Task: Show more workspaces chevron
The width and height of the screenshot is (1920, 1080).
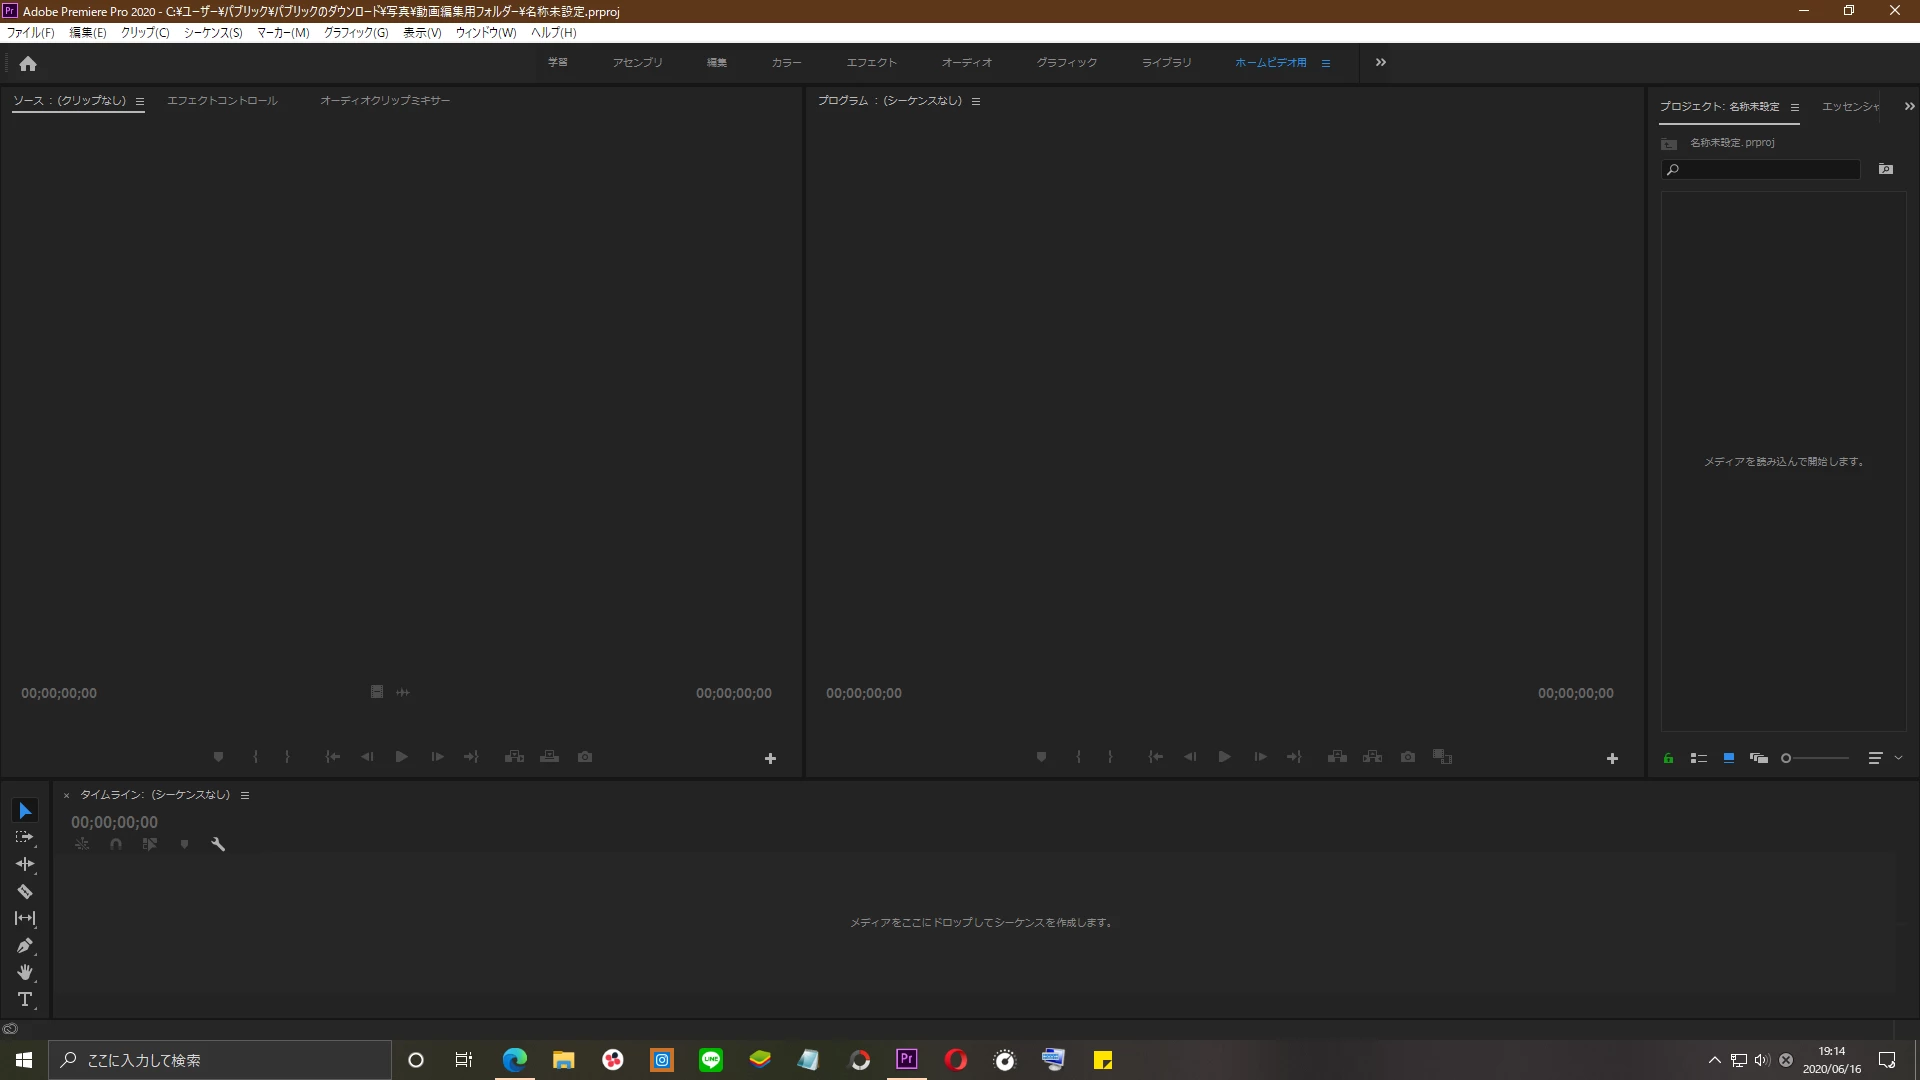Action: point(1381,62)
